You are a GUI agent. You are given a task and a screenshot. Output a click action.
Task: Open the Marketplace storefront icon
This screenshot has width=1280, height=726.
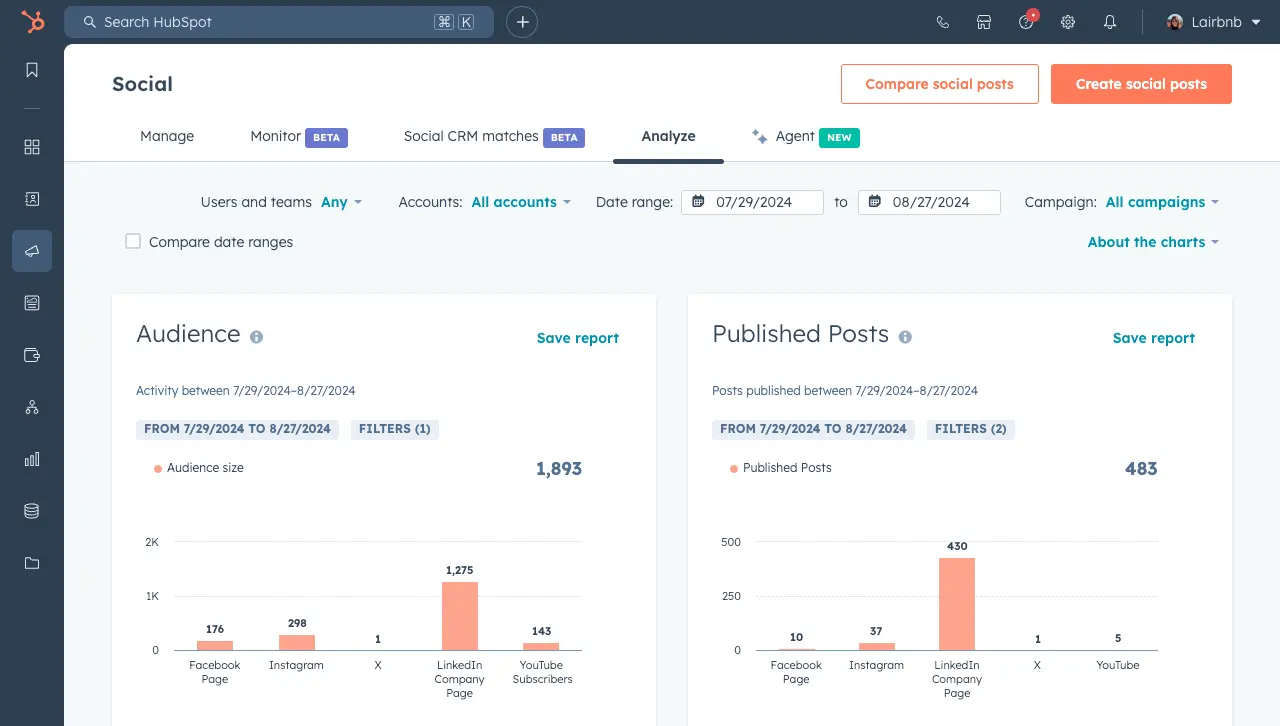coord(984,22)
